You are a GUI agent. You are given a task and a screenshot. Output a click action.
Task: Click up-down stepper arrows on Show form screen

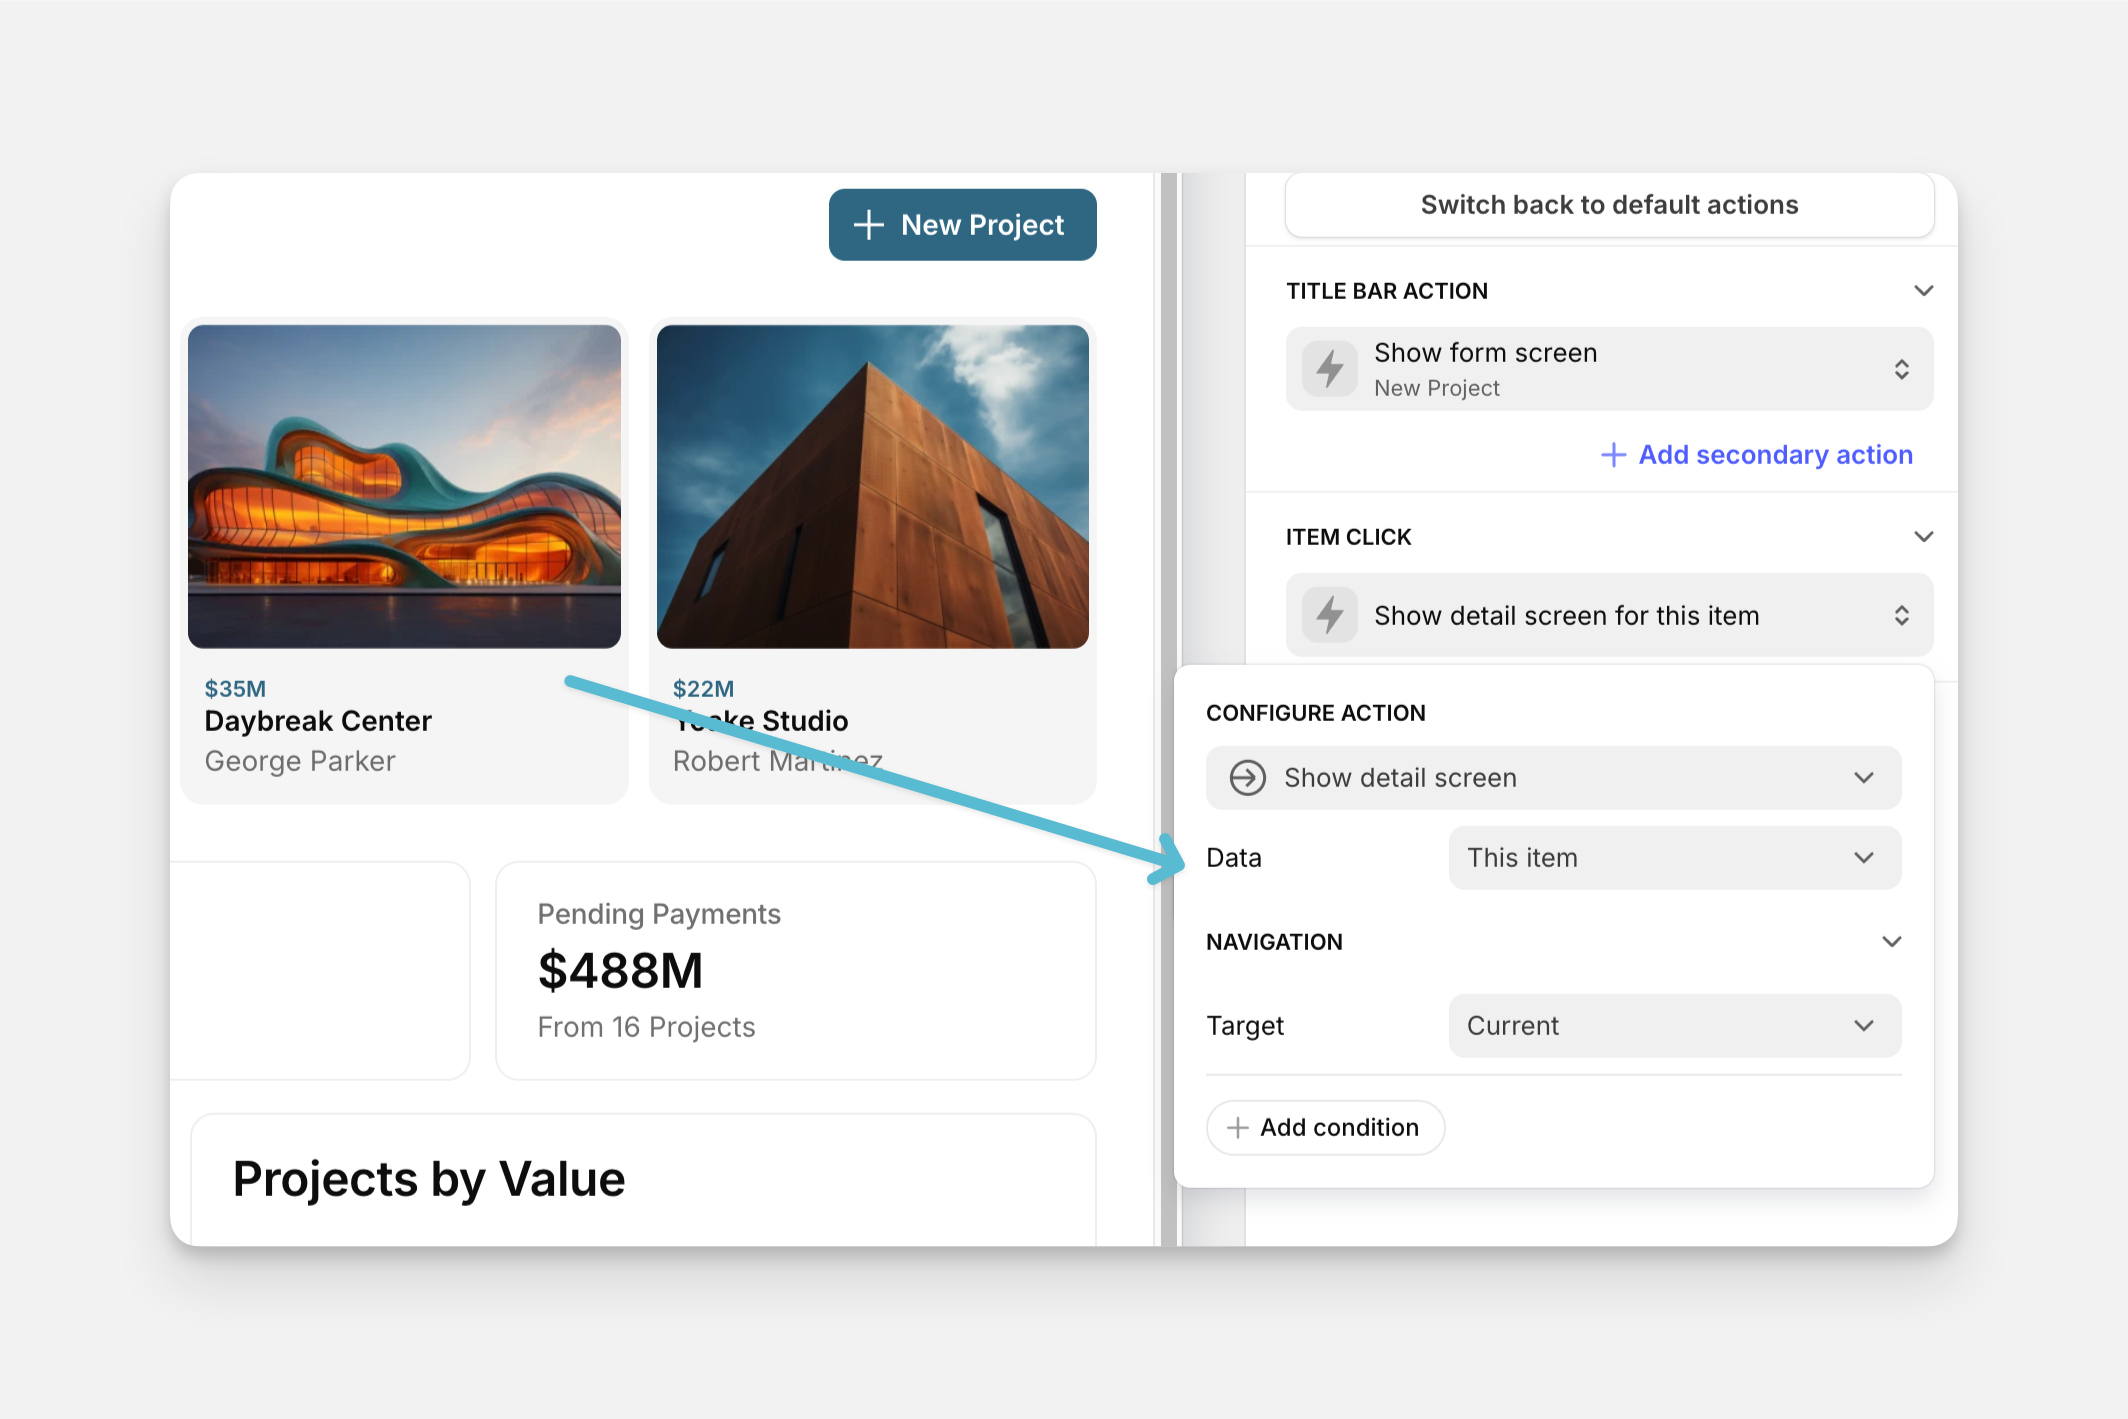pos(1901,369)
